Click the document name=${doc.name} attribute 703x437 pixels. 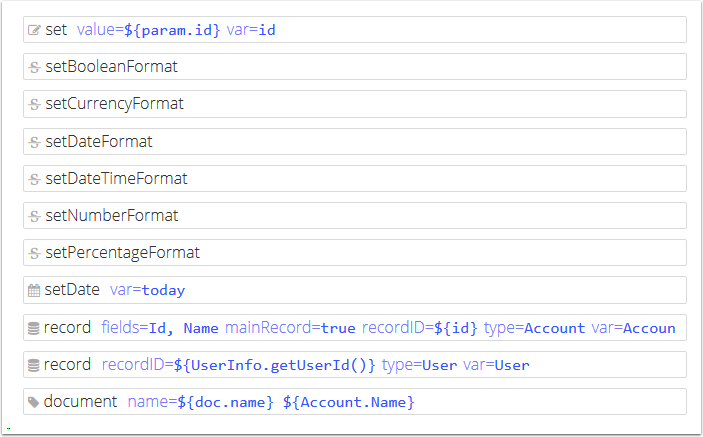(201, 402)
